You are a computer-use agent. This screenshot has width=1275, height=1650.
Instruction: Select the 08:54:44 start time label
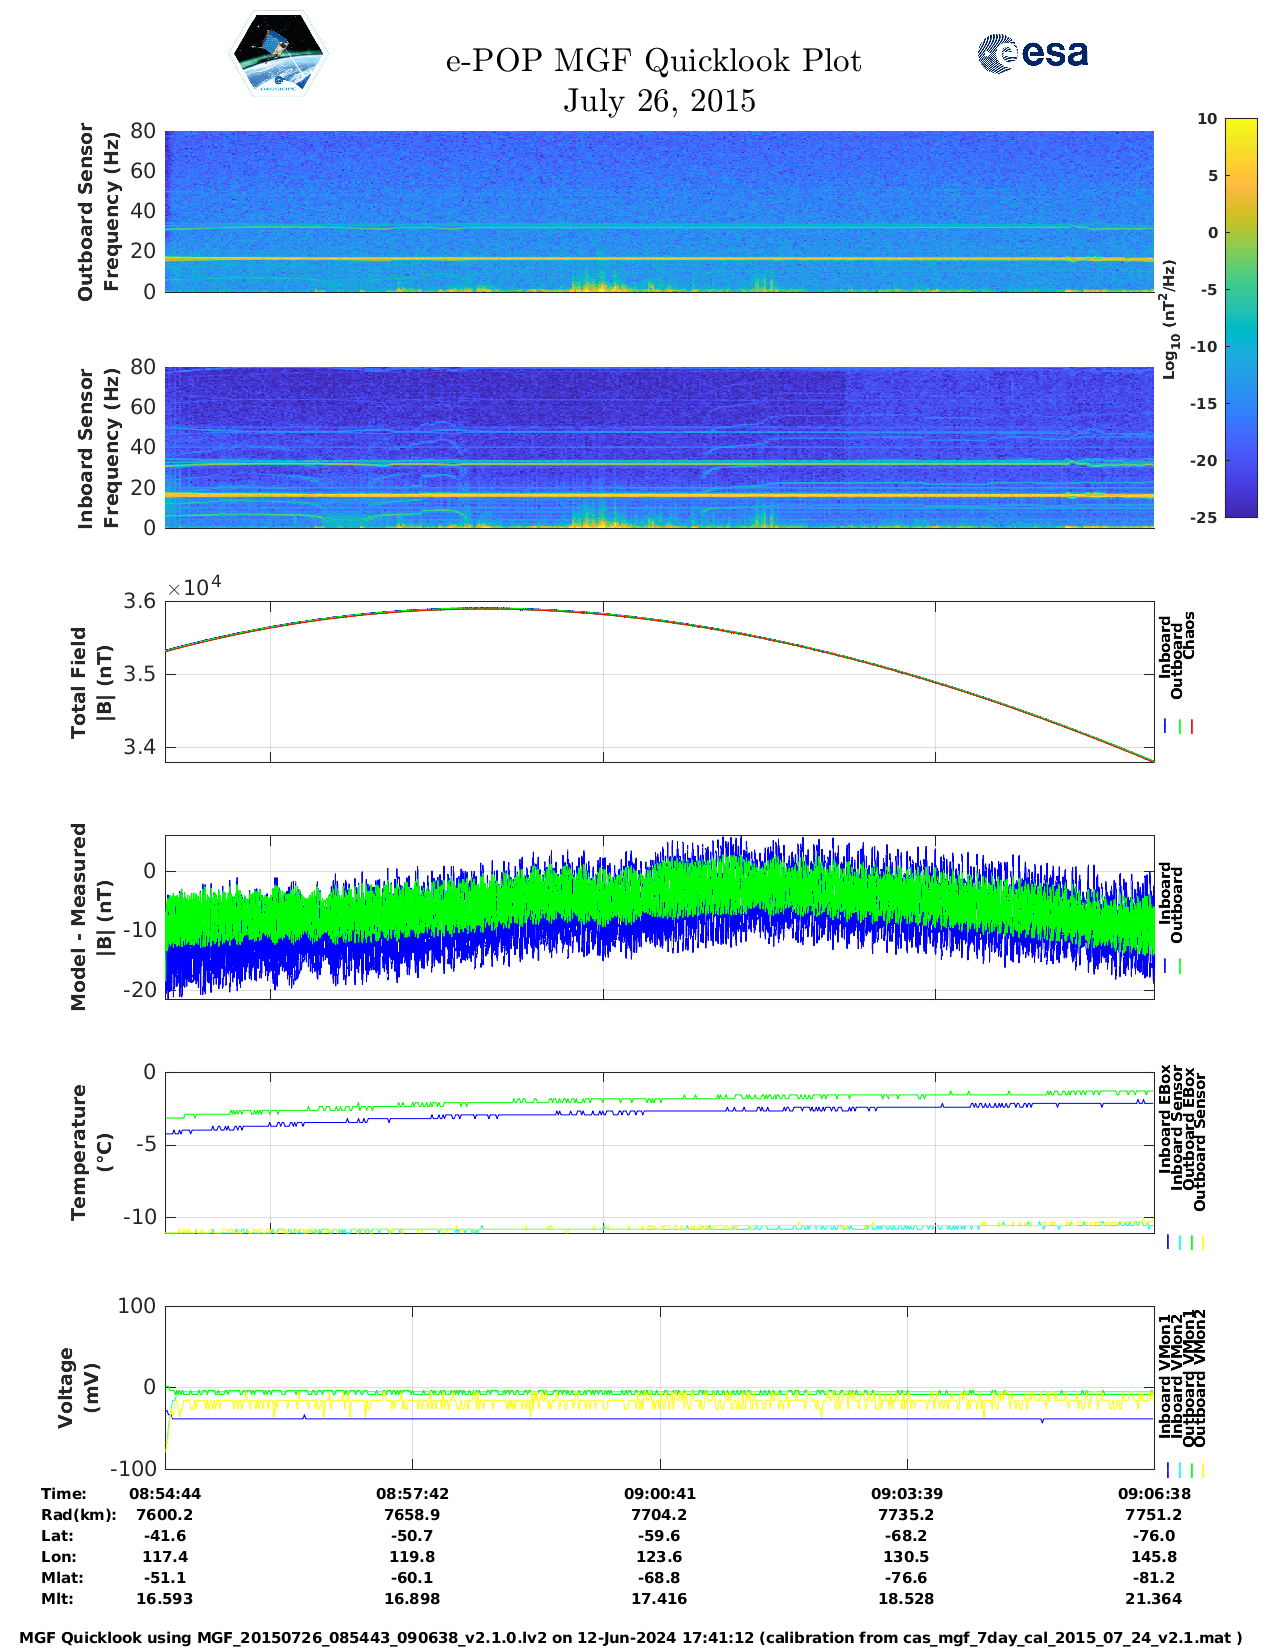coord(165,1493)
